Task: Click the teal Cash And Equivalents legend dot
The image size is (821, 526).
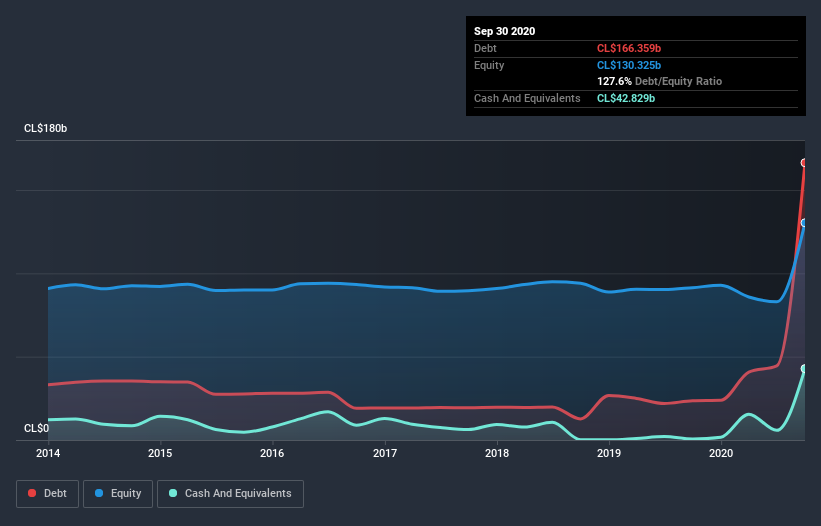Action: point(173,493)
